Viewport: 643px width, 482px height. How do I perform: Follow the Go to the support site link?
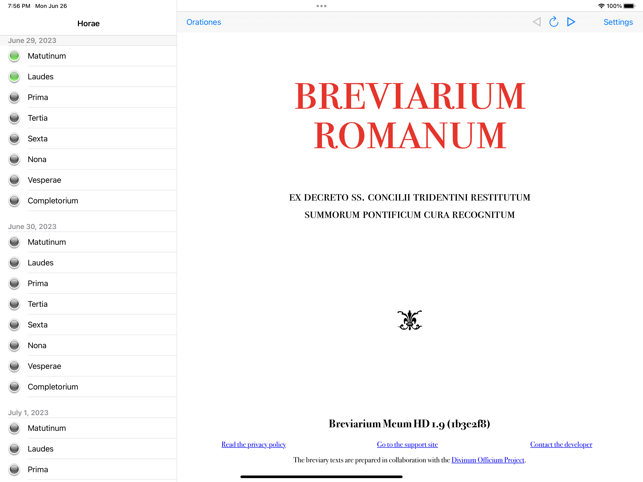coord(407,444)
